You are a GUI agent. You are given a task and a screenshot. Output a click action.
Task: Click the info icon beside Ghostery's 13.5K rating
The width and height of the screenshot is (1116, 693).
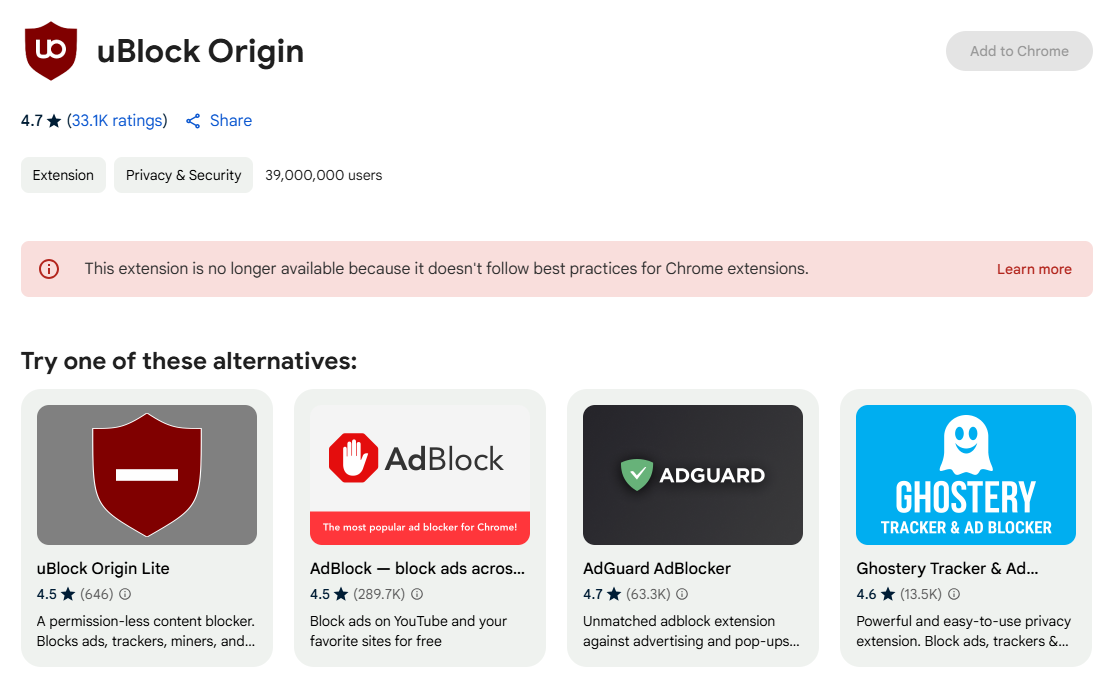pyautogui.click(x=953, y=594)
